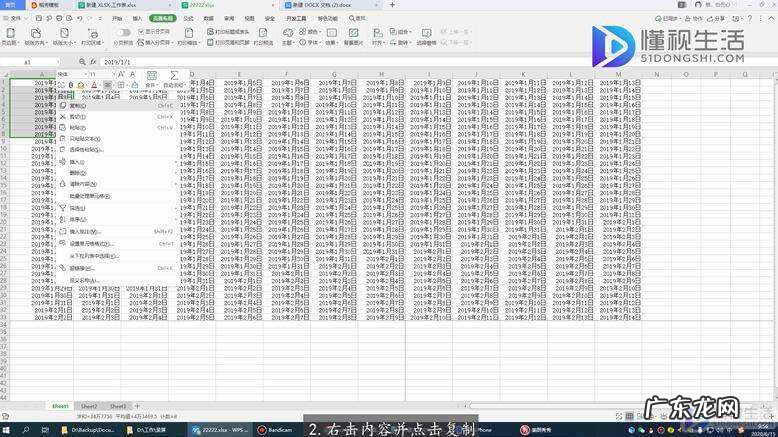The image size is (778, 437).
Task: Choose Paste (粘贴) from the context menu
Action: pos(78,127)
